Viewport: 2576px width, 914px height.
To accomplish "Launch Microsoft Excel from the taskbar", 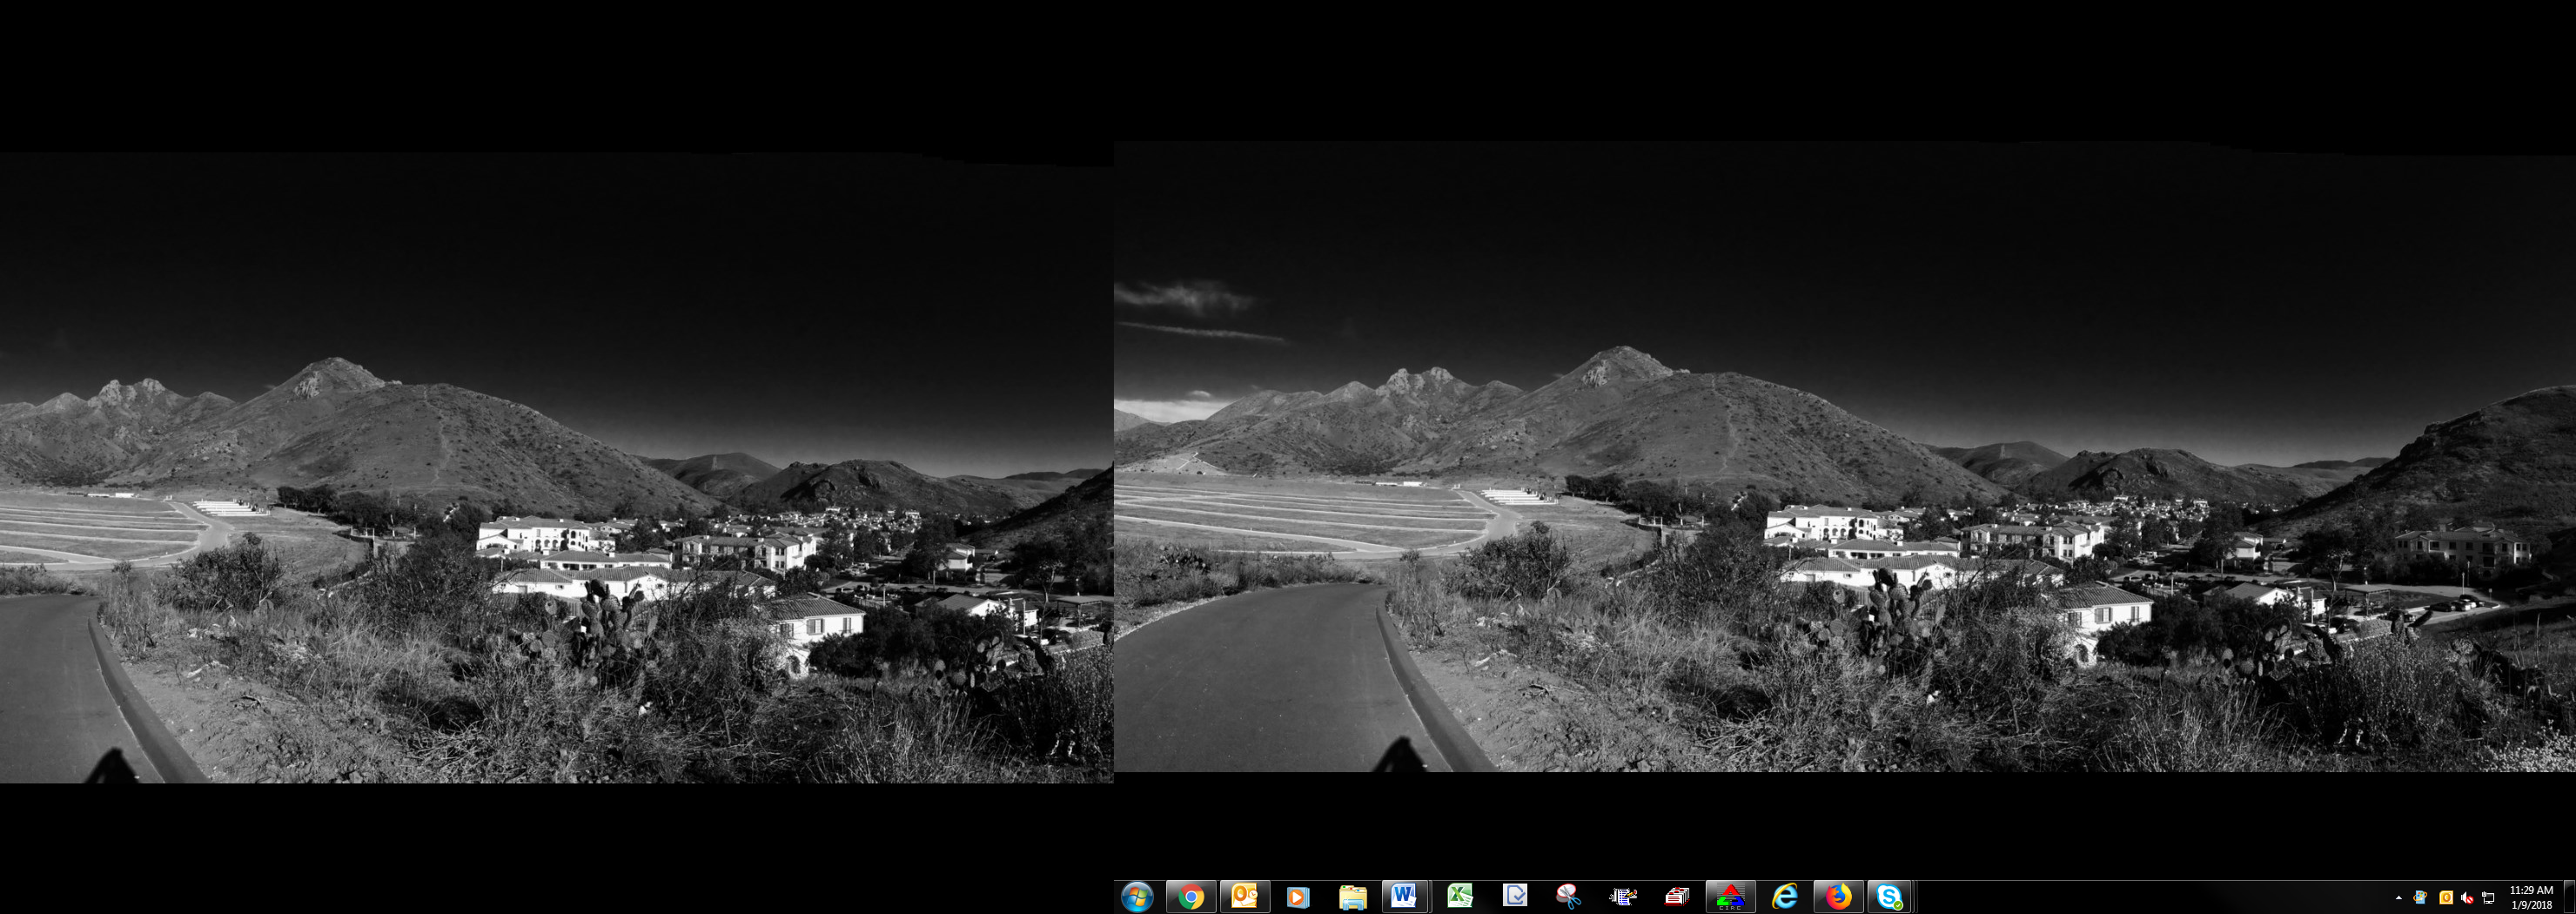I will pyautogui.click(x=1460, y=897).
